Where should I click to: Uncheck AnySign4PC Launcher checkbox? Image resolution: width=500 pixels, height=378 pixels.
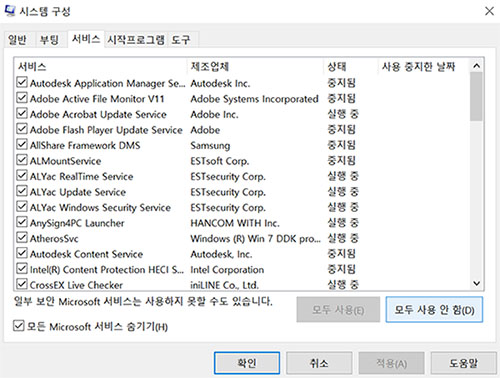[x=22, y=222]
